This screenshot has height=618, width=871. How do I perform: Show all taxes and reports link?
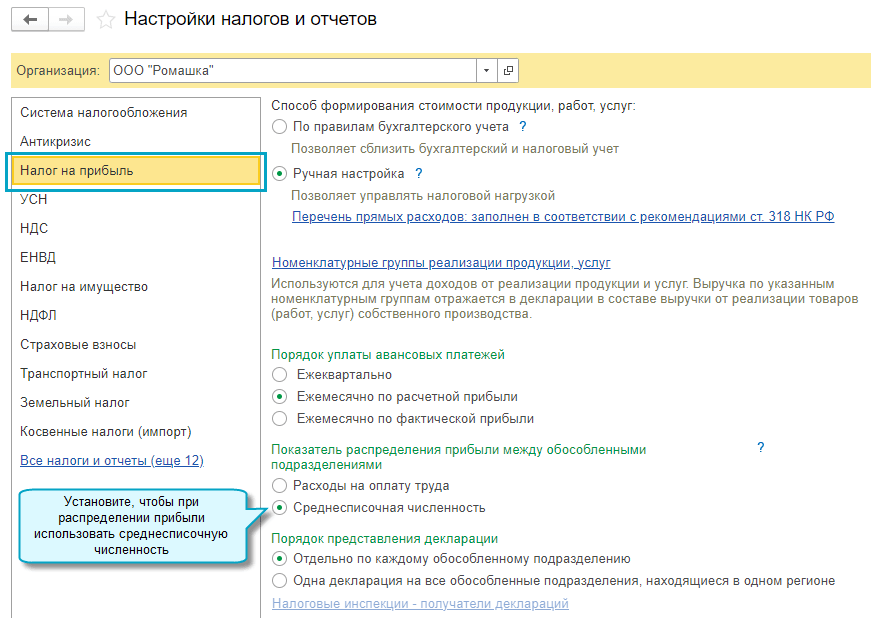tap(112, 460)
